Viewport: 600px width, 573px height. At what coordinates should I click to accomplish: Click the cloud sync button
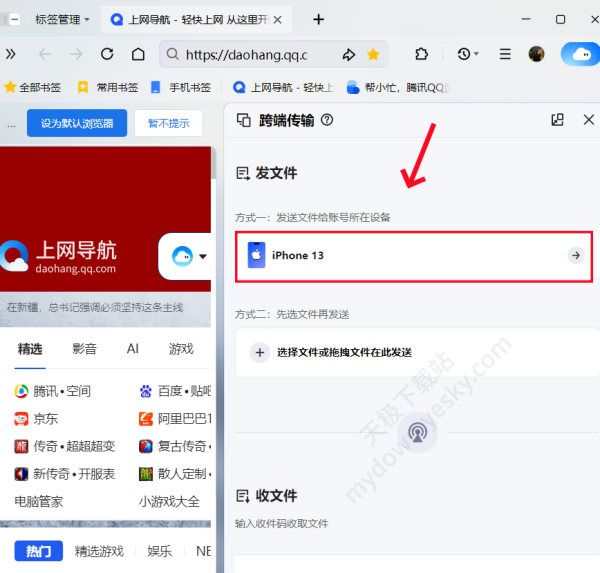pos(579,54)
